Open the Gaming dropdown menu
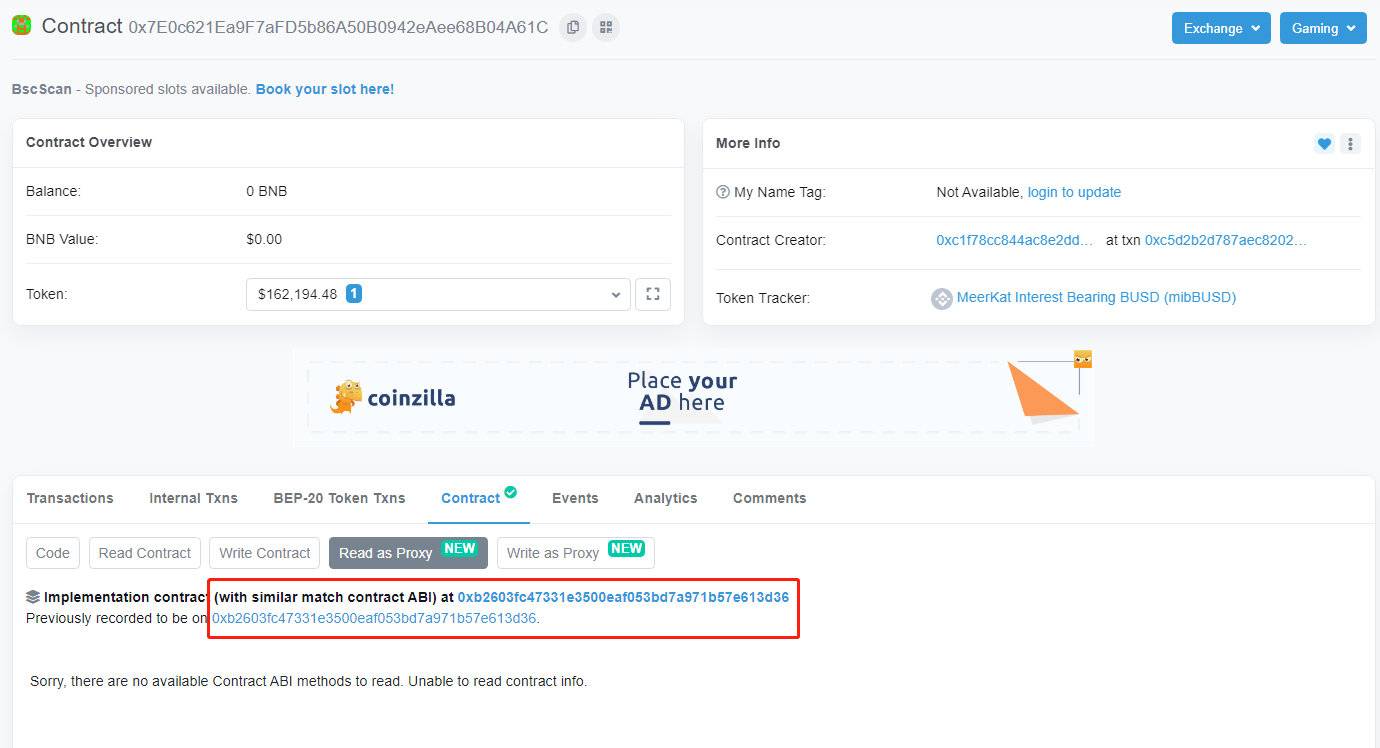1380x748 pixels. point(1323,28)
